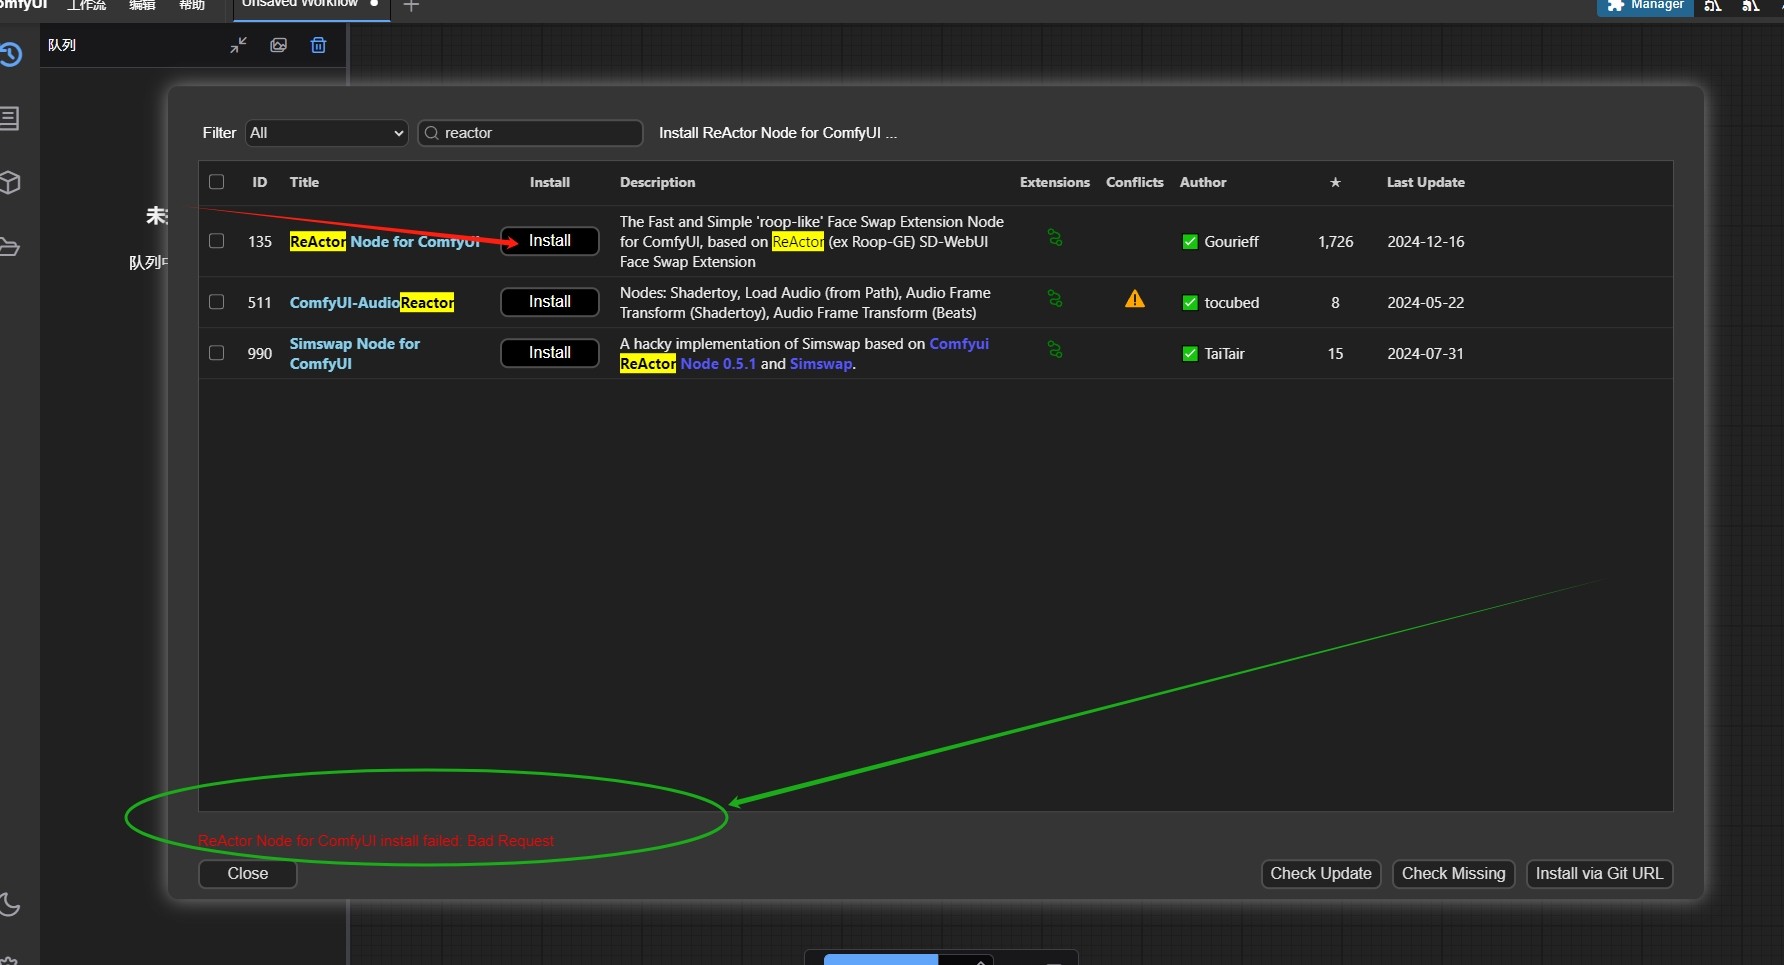Image resolution: width=1784 pixels, height=965 pixels.
Task: Tick the checkbox for ComfyUI-AudioReactor row 511
Action: click(x=216, y=302)
